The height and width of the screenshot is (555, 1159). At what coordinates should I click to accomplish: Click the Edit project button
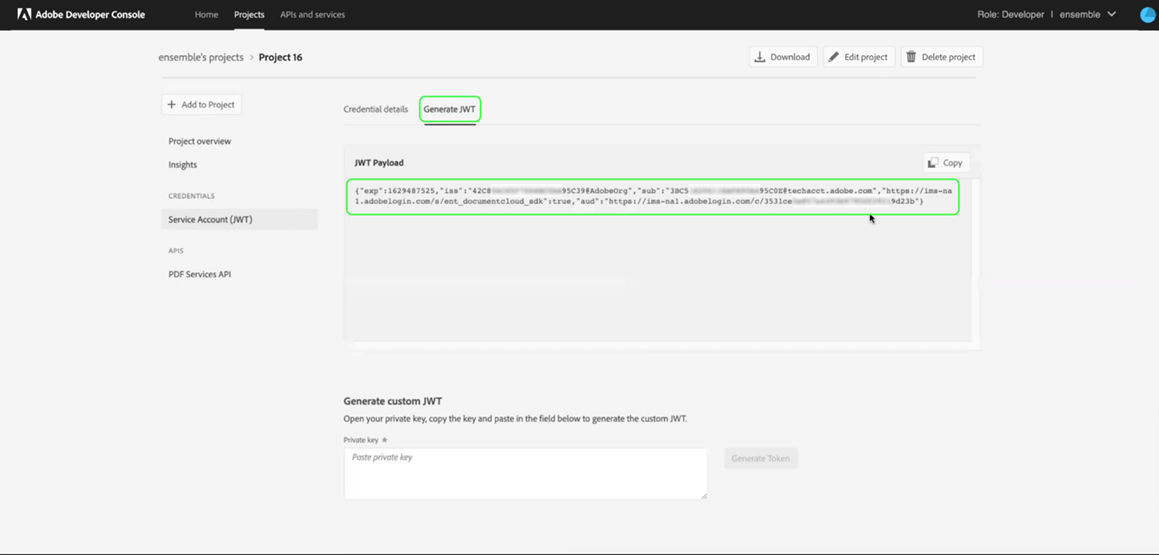click(860, 57)
